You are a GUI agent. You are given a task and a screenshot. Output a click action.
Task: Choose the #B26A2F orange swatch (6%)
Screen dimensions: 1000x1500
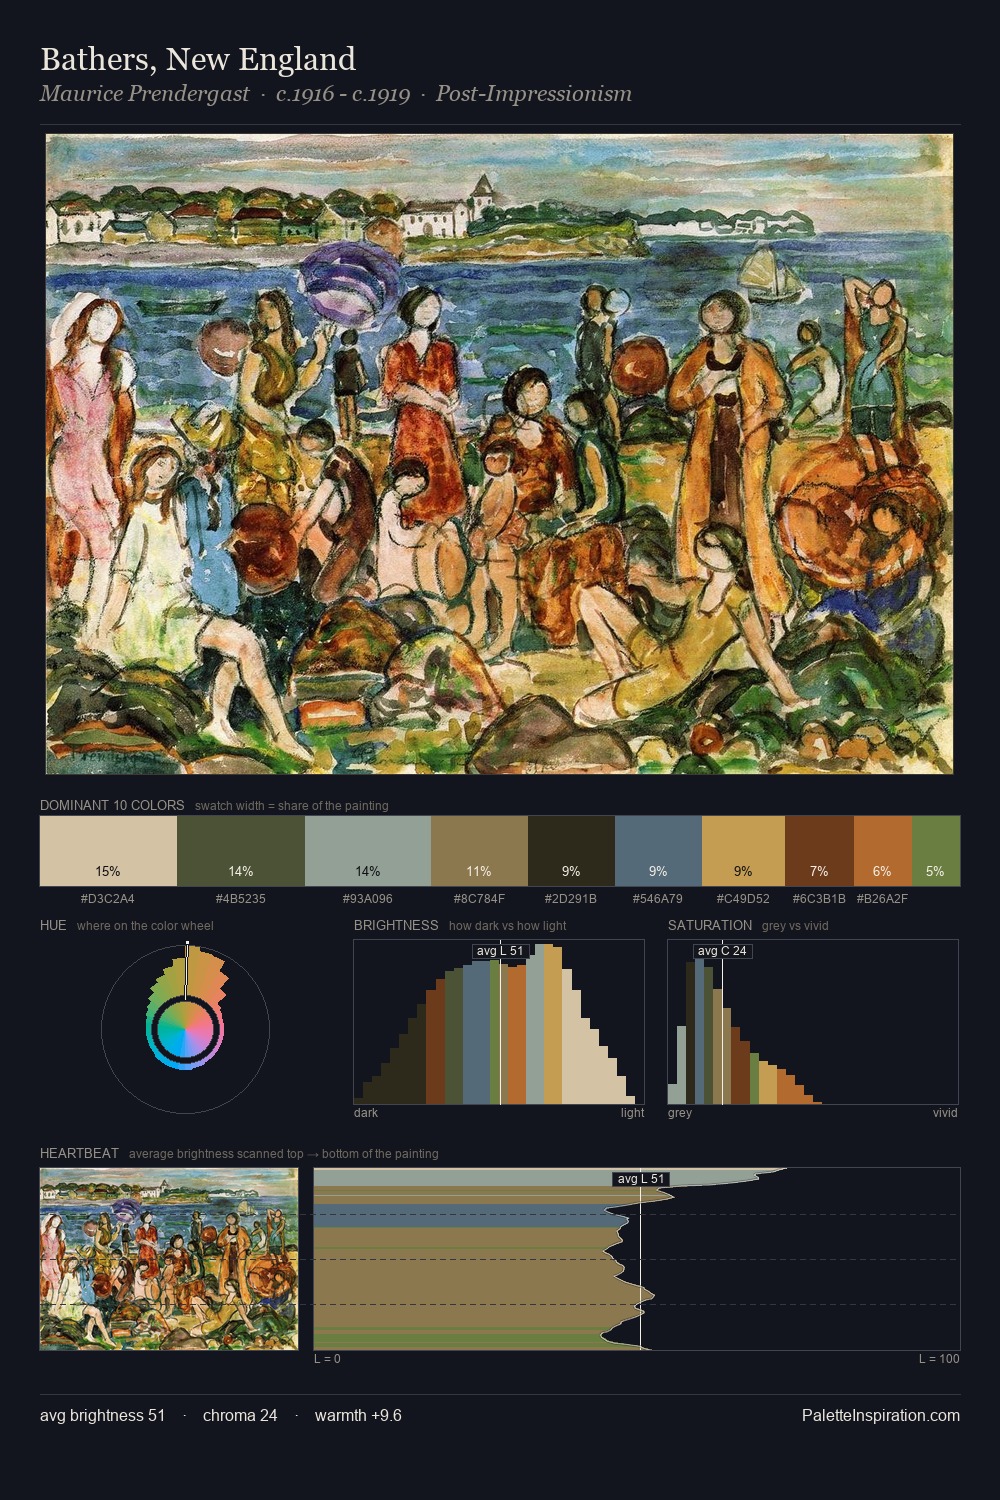(883, 851)
